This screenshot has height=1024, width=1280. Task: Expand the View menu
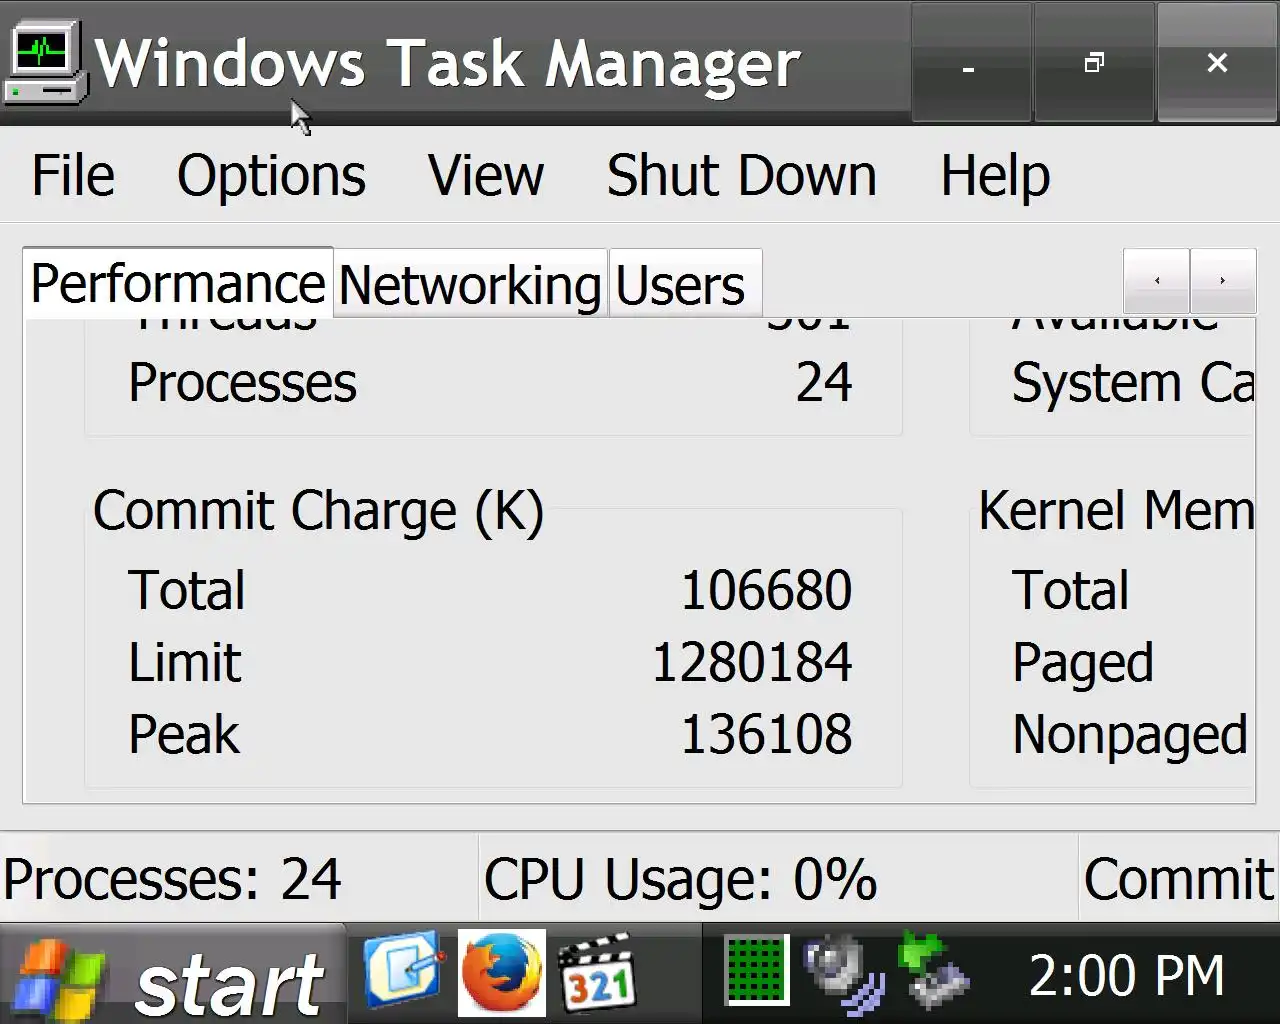pos(486,176)
